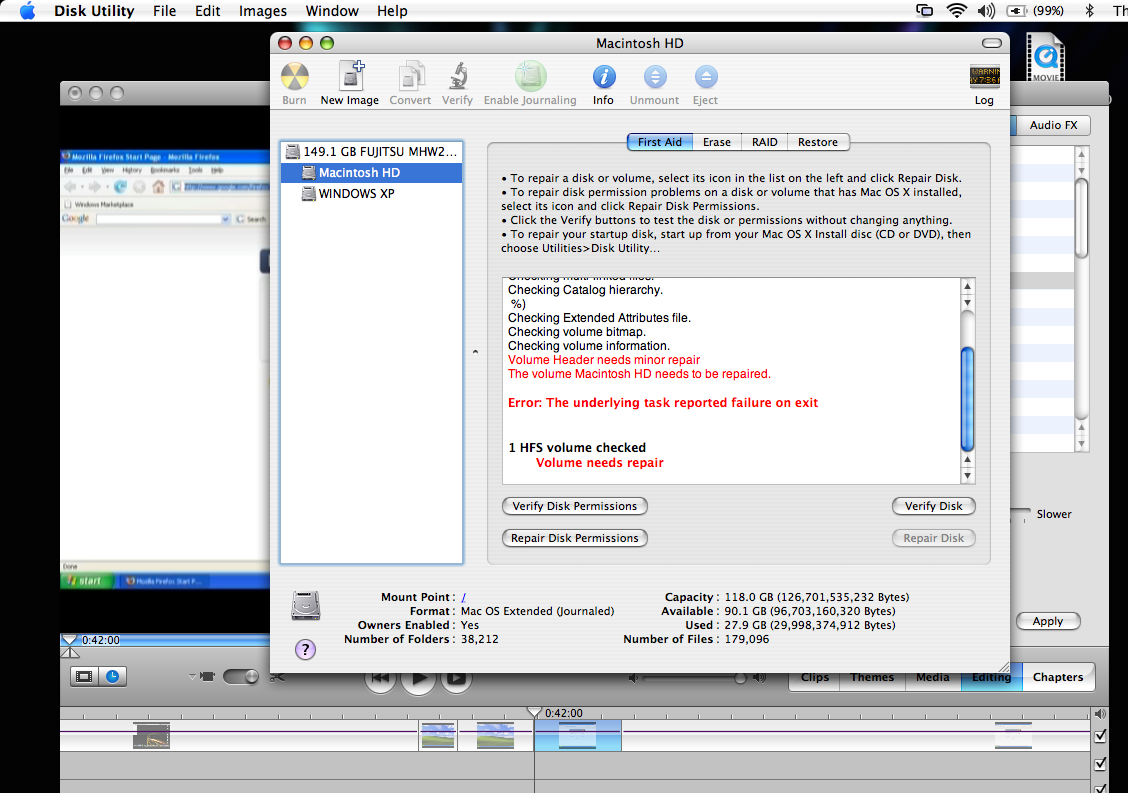Click the Verify microscope icon
Screen dimensions: 1128x793
pos(458,76)
